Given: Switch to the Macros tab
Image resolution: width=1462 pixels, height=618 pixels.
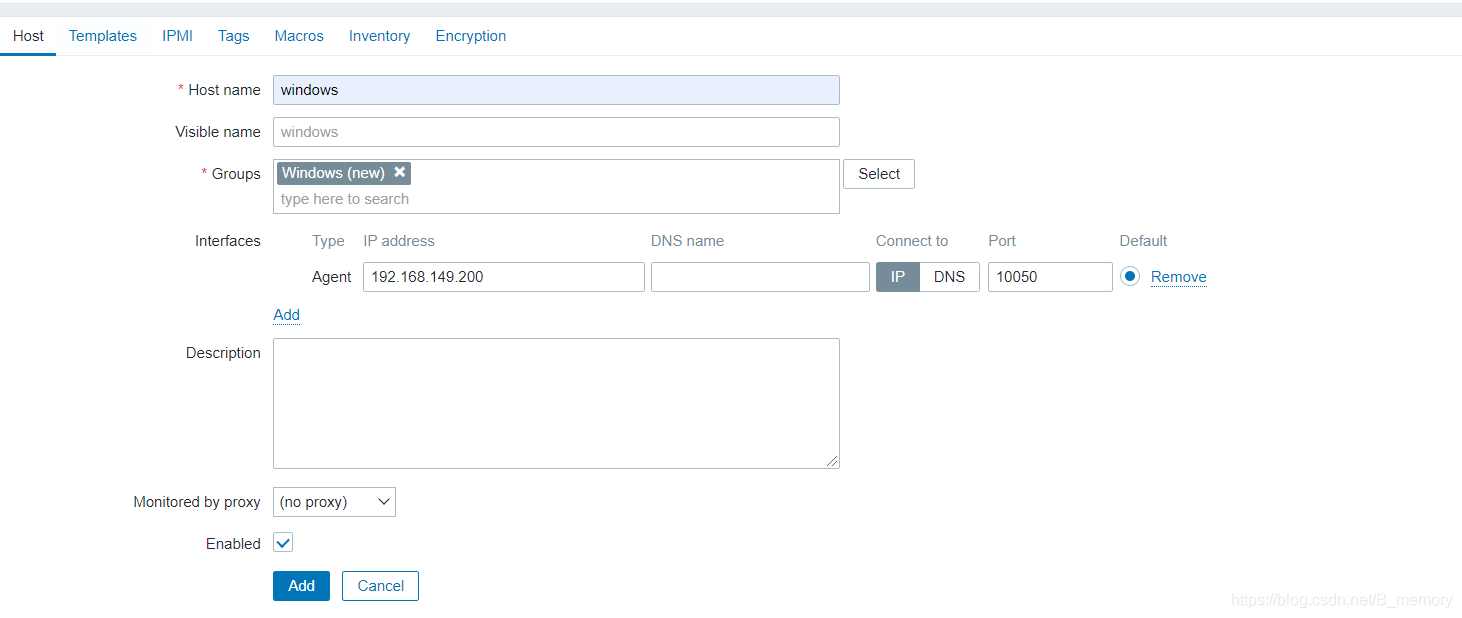Looking at the screenshot, I should click(299, 36).
